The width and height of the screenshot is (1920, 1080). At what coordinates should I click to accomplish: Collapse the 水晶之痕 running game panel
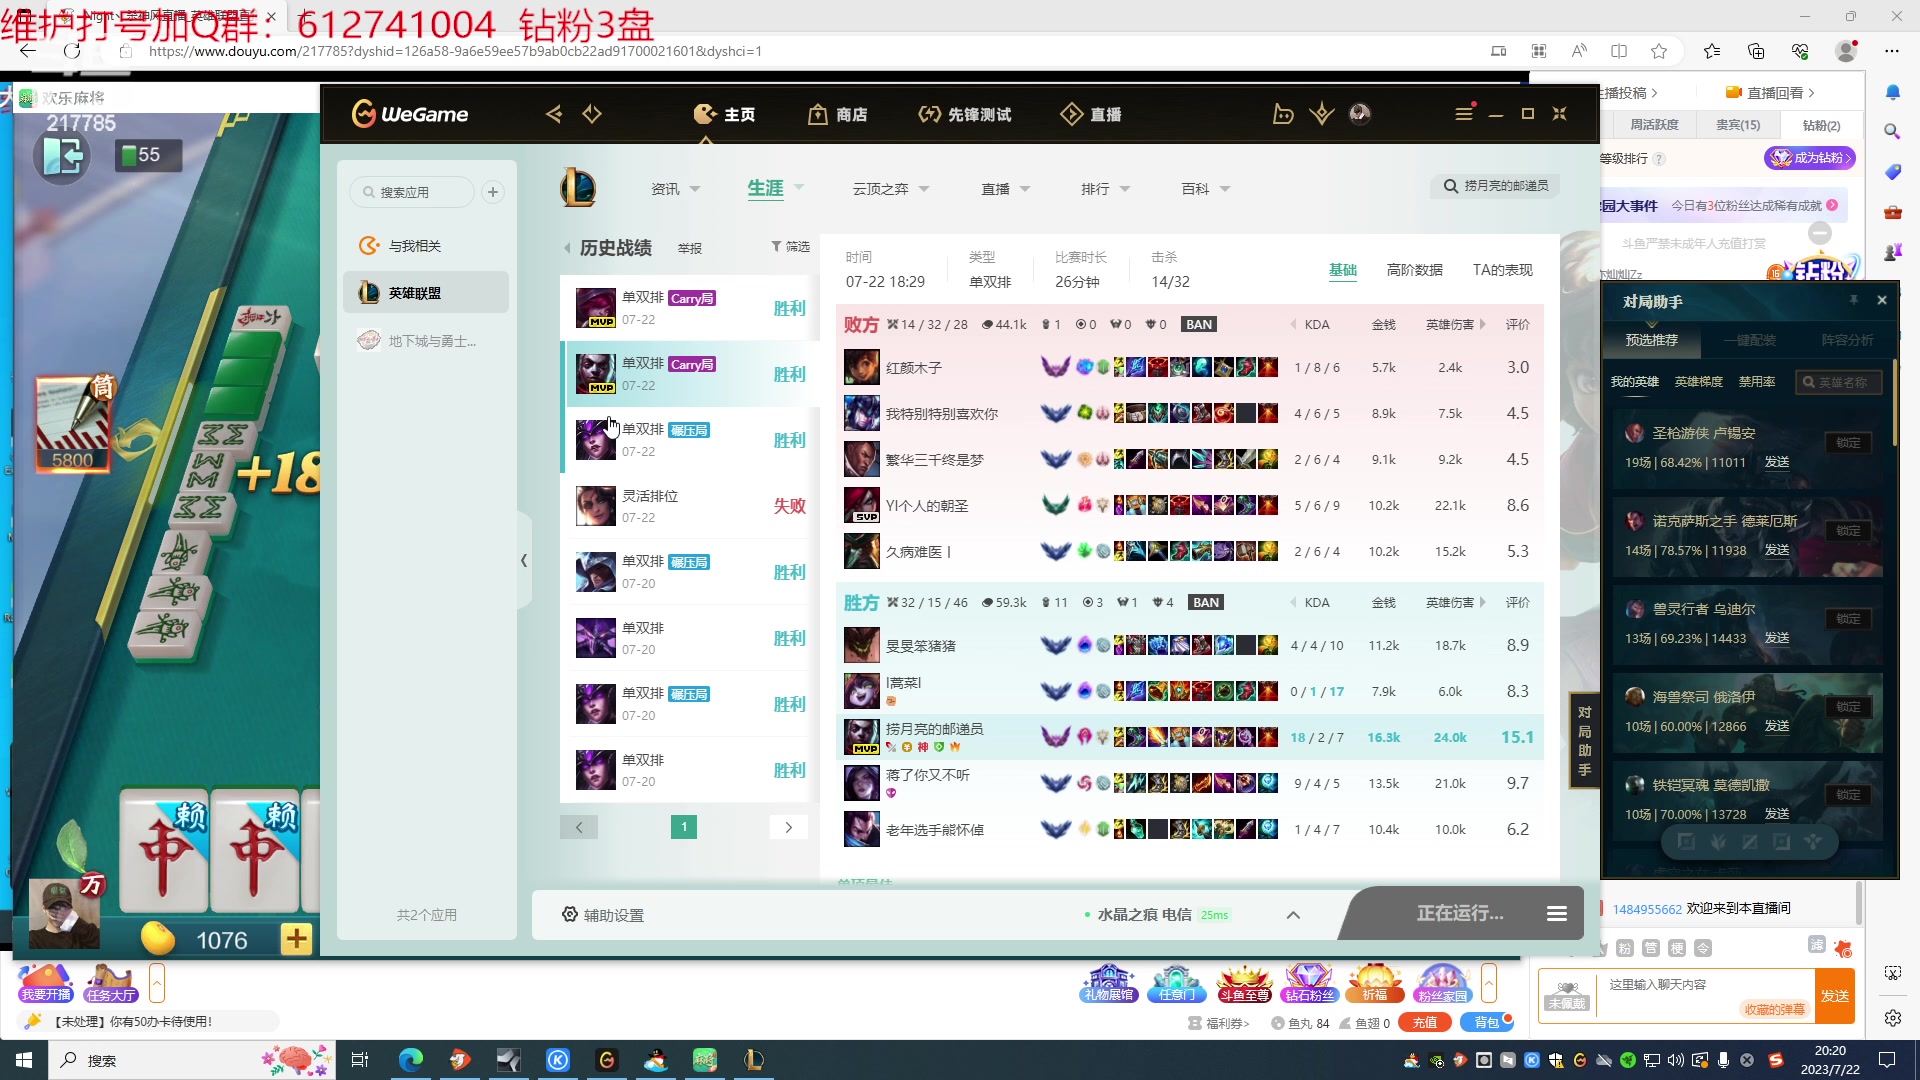[x=1293, y=914]
